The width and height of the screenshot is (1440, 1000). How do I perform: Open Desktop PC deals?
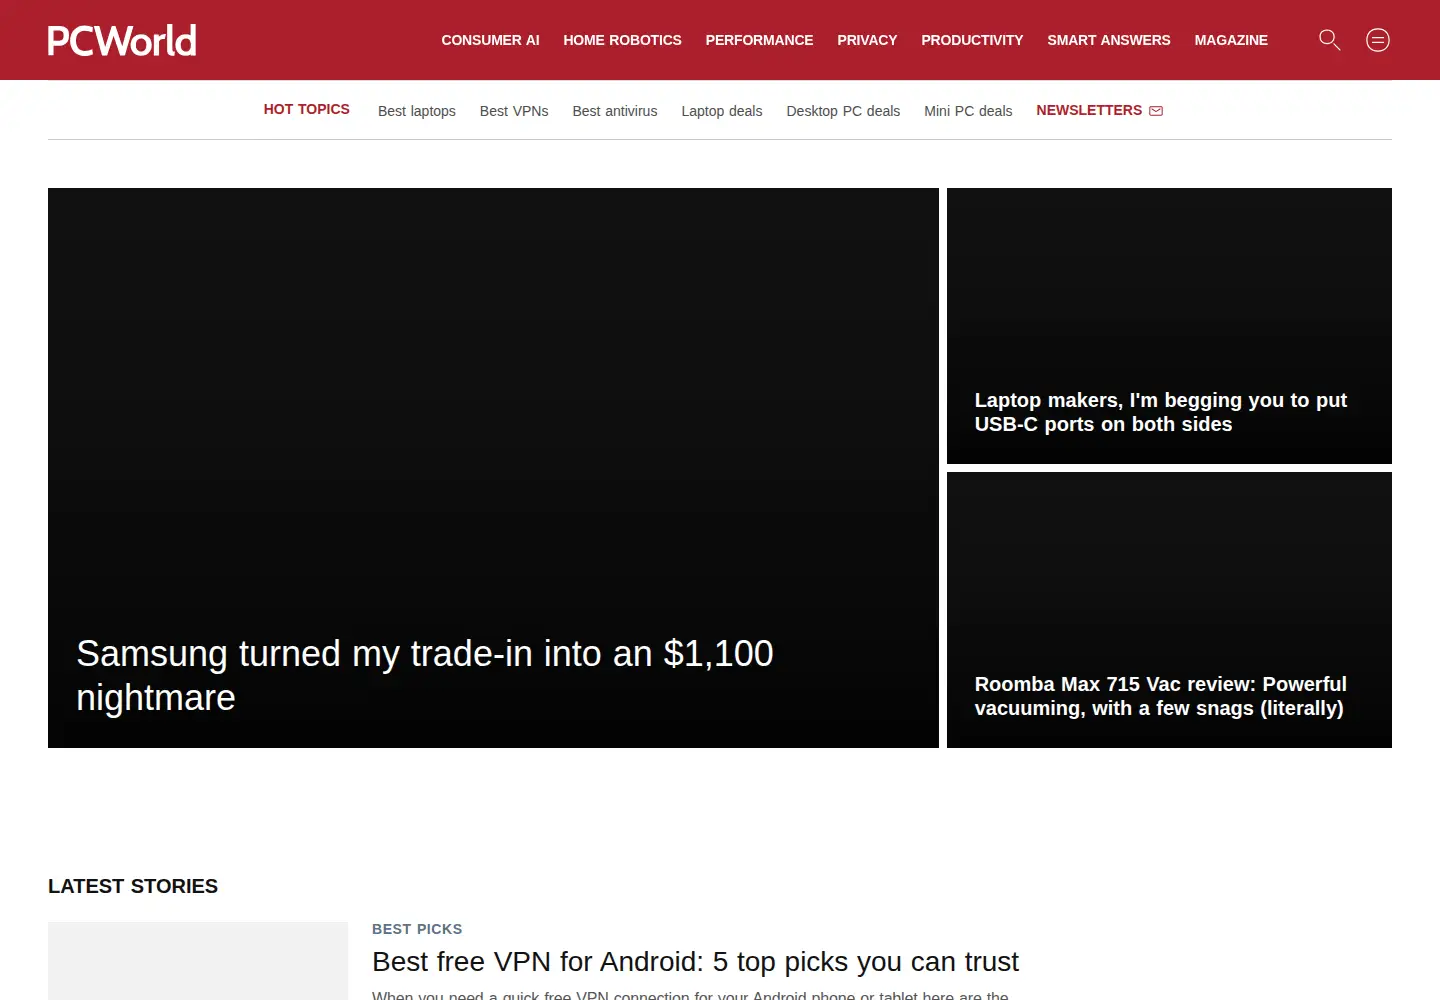[843, 111]
